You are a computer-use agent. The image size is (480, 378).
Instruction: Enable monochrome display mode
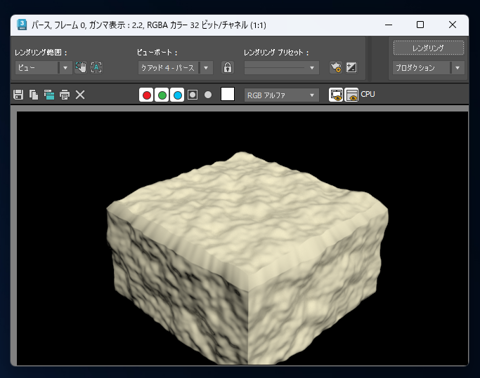208,95
